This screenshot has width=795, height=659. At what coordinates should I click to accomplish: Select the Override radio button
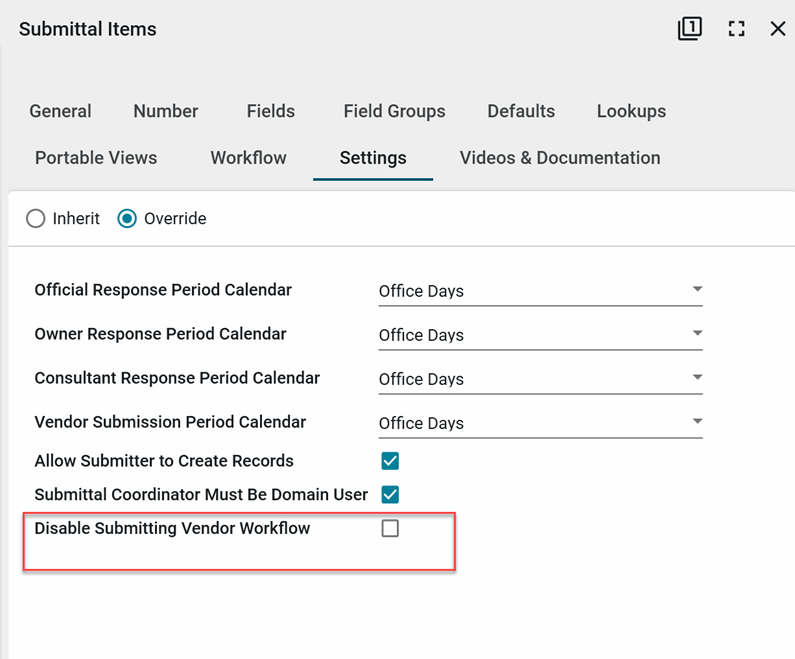tap(127, 218)
